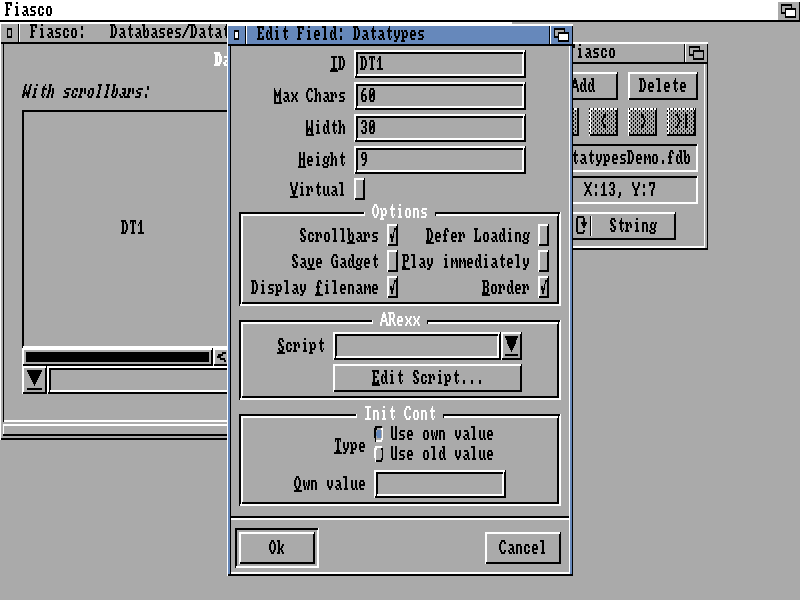Disable the Scrollbars option
The image size is (800, 600).
[x=393, y=236]
